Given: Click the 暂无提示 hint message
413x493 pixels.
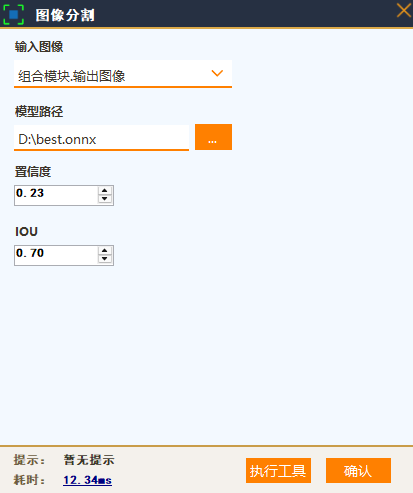Looking at the screenshot, I should pyautogui.click(x=89, y=460).
